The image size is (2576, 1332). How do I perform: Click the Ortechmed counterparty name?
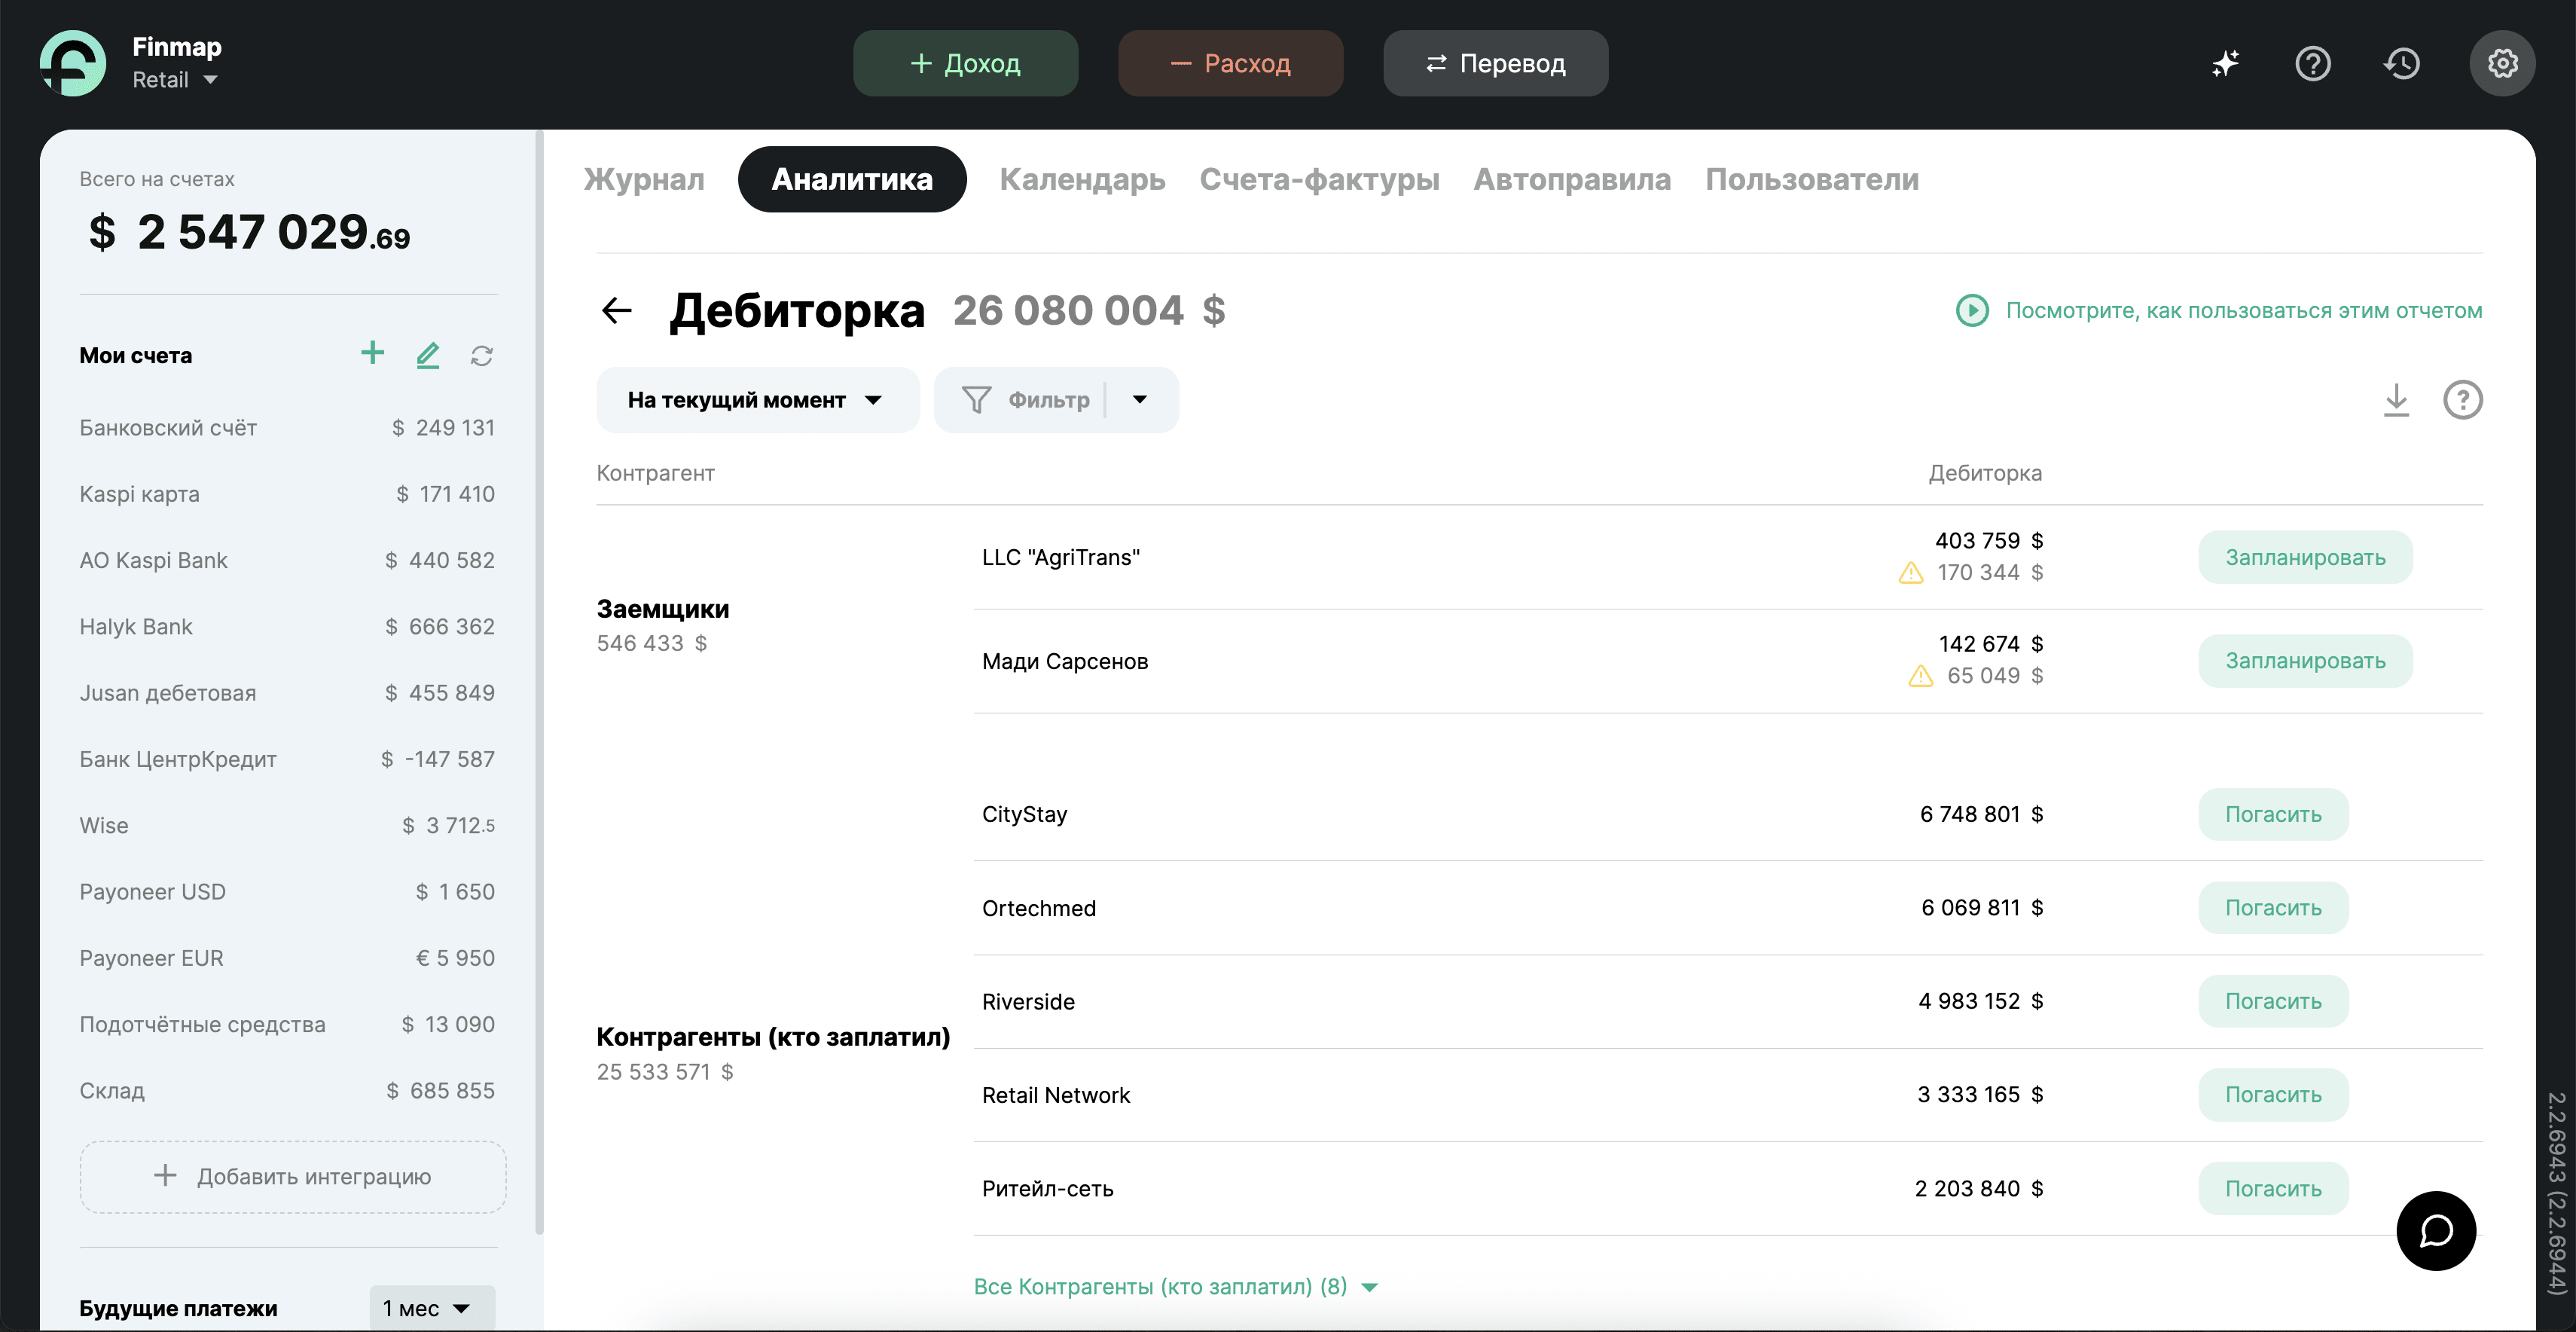point(1038,909)
